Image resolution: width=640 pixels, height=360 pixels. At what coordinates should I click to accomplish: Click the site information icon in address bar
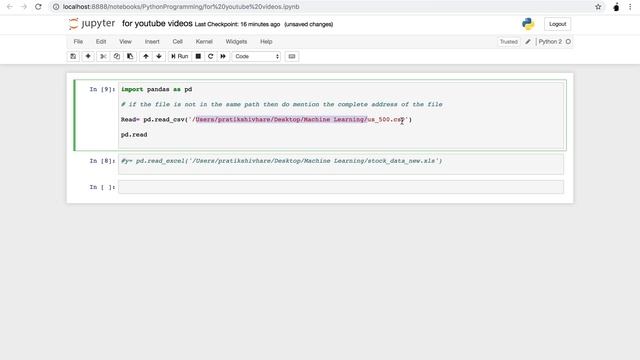pos(56,7)
